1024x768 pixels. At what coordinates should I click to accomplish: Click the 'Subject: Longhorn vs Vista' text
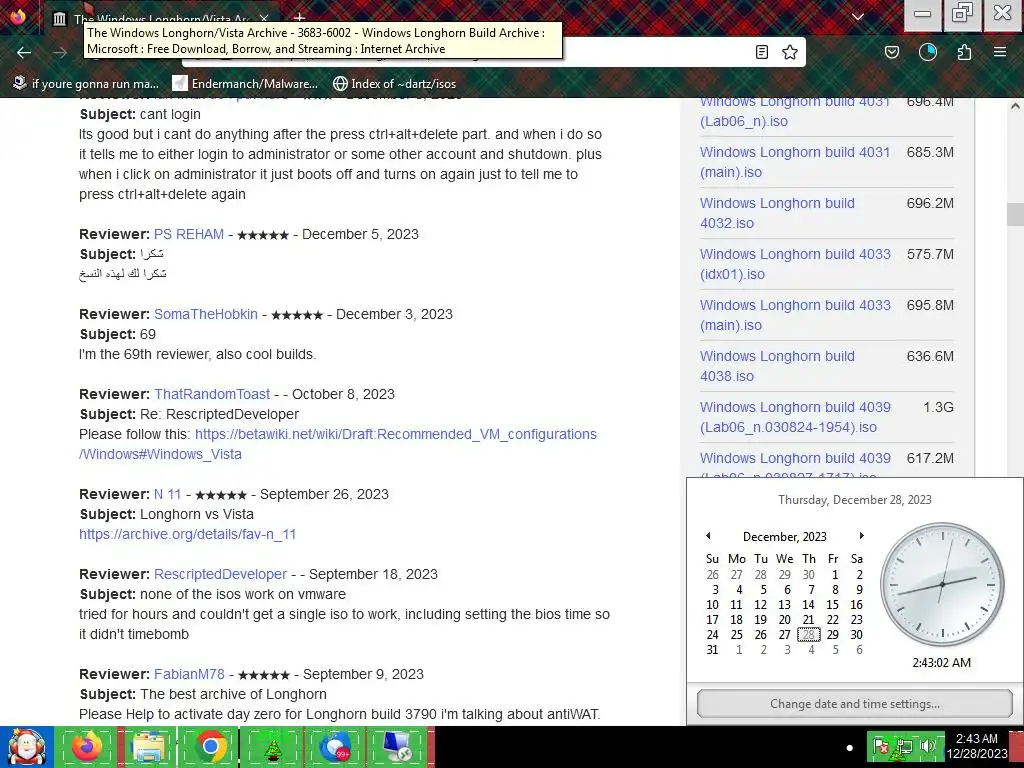pyautogui.click(x=166, y=514)
